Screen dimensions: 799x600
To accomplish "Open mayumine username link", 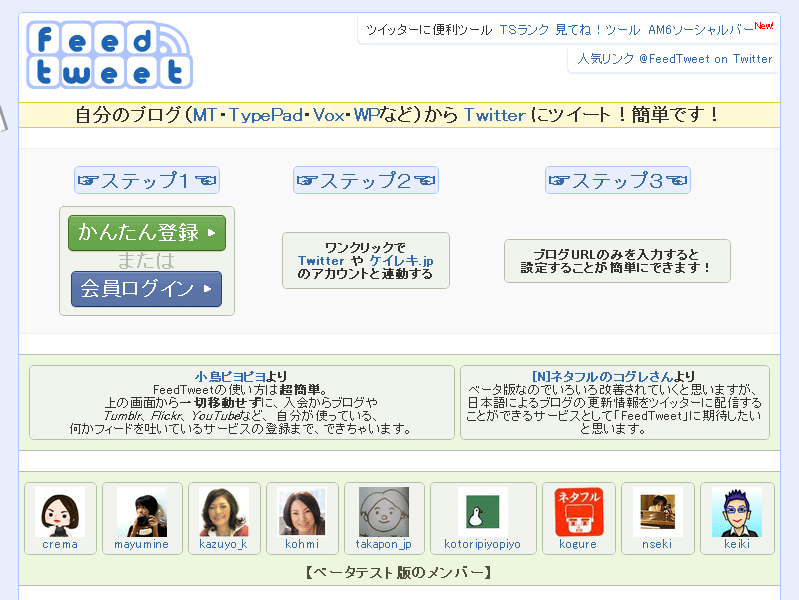I will (142, 544).
